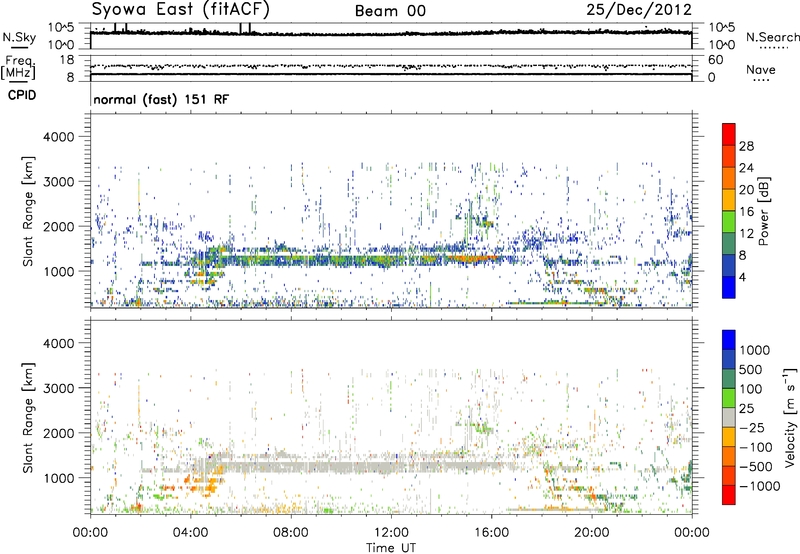Click the 'Time UT' axis title
The height and width of the screenshot is (554, 800).
(x=391, y=548)
